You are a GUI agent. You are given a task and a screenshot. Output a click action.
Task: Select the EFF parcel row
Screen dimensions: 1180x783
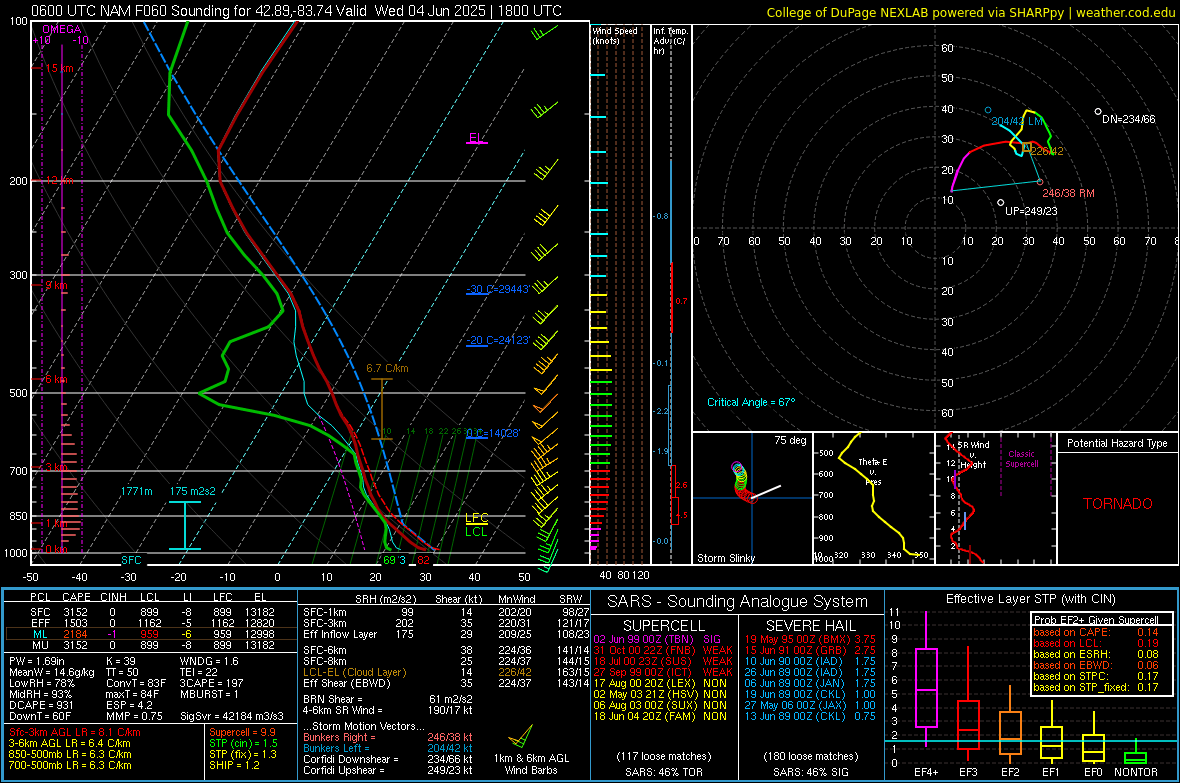click(150, 623)
